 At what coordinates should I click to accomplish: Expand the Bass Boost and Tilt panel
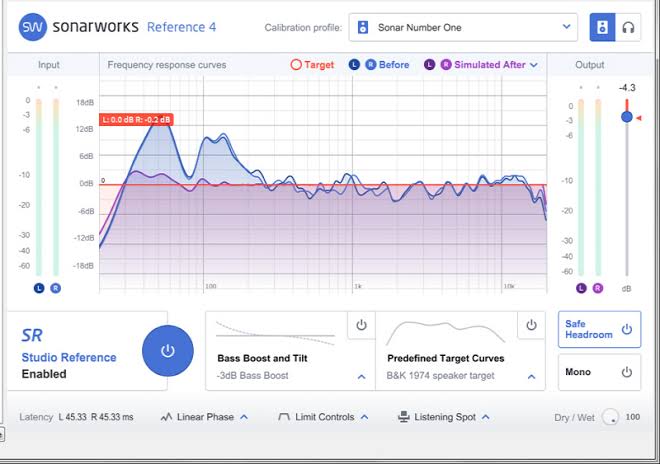(x=361, y=376)
